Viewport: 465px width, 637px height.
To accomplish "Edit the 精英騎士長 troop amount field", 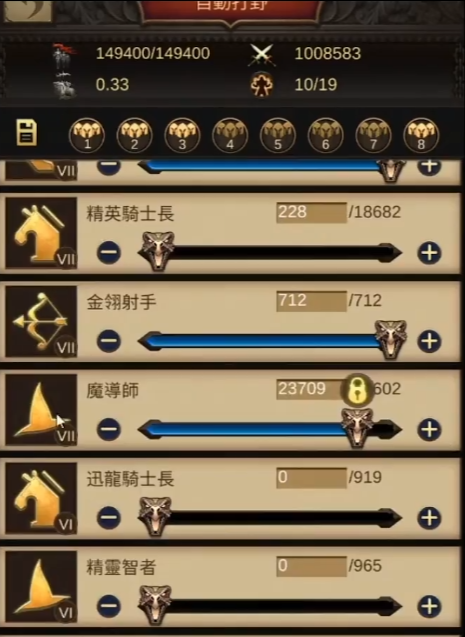I will point(311,212).
